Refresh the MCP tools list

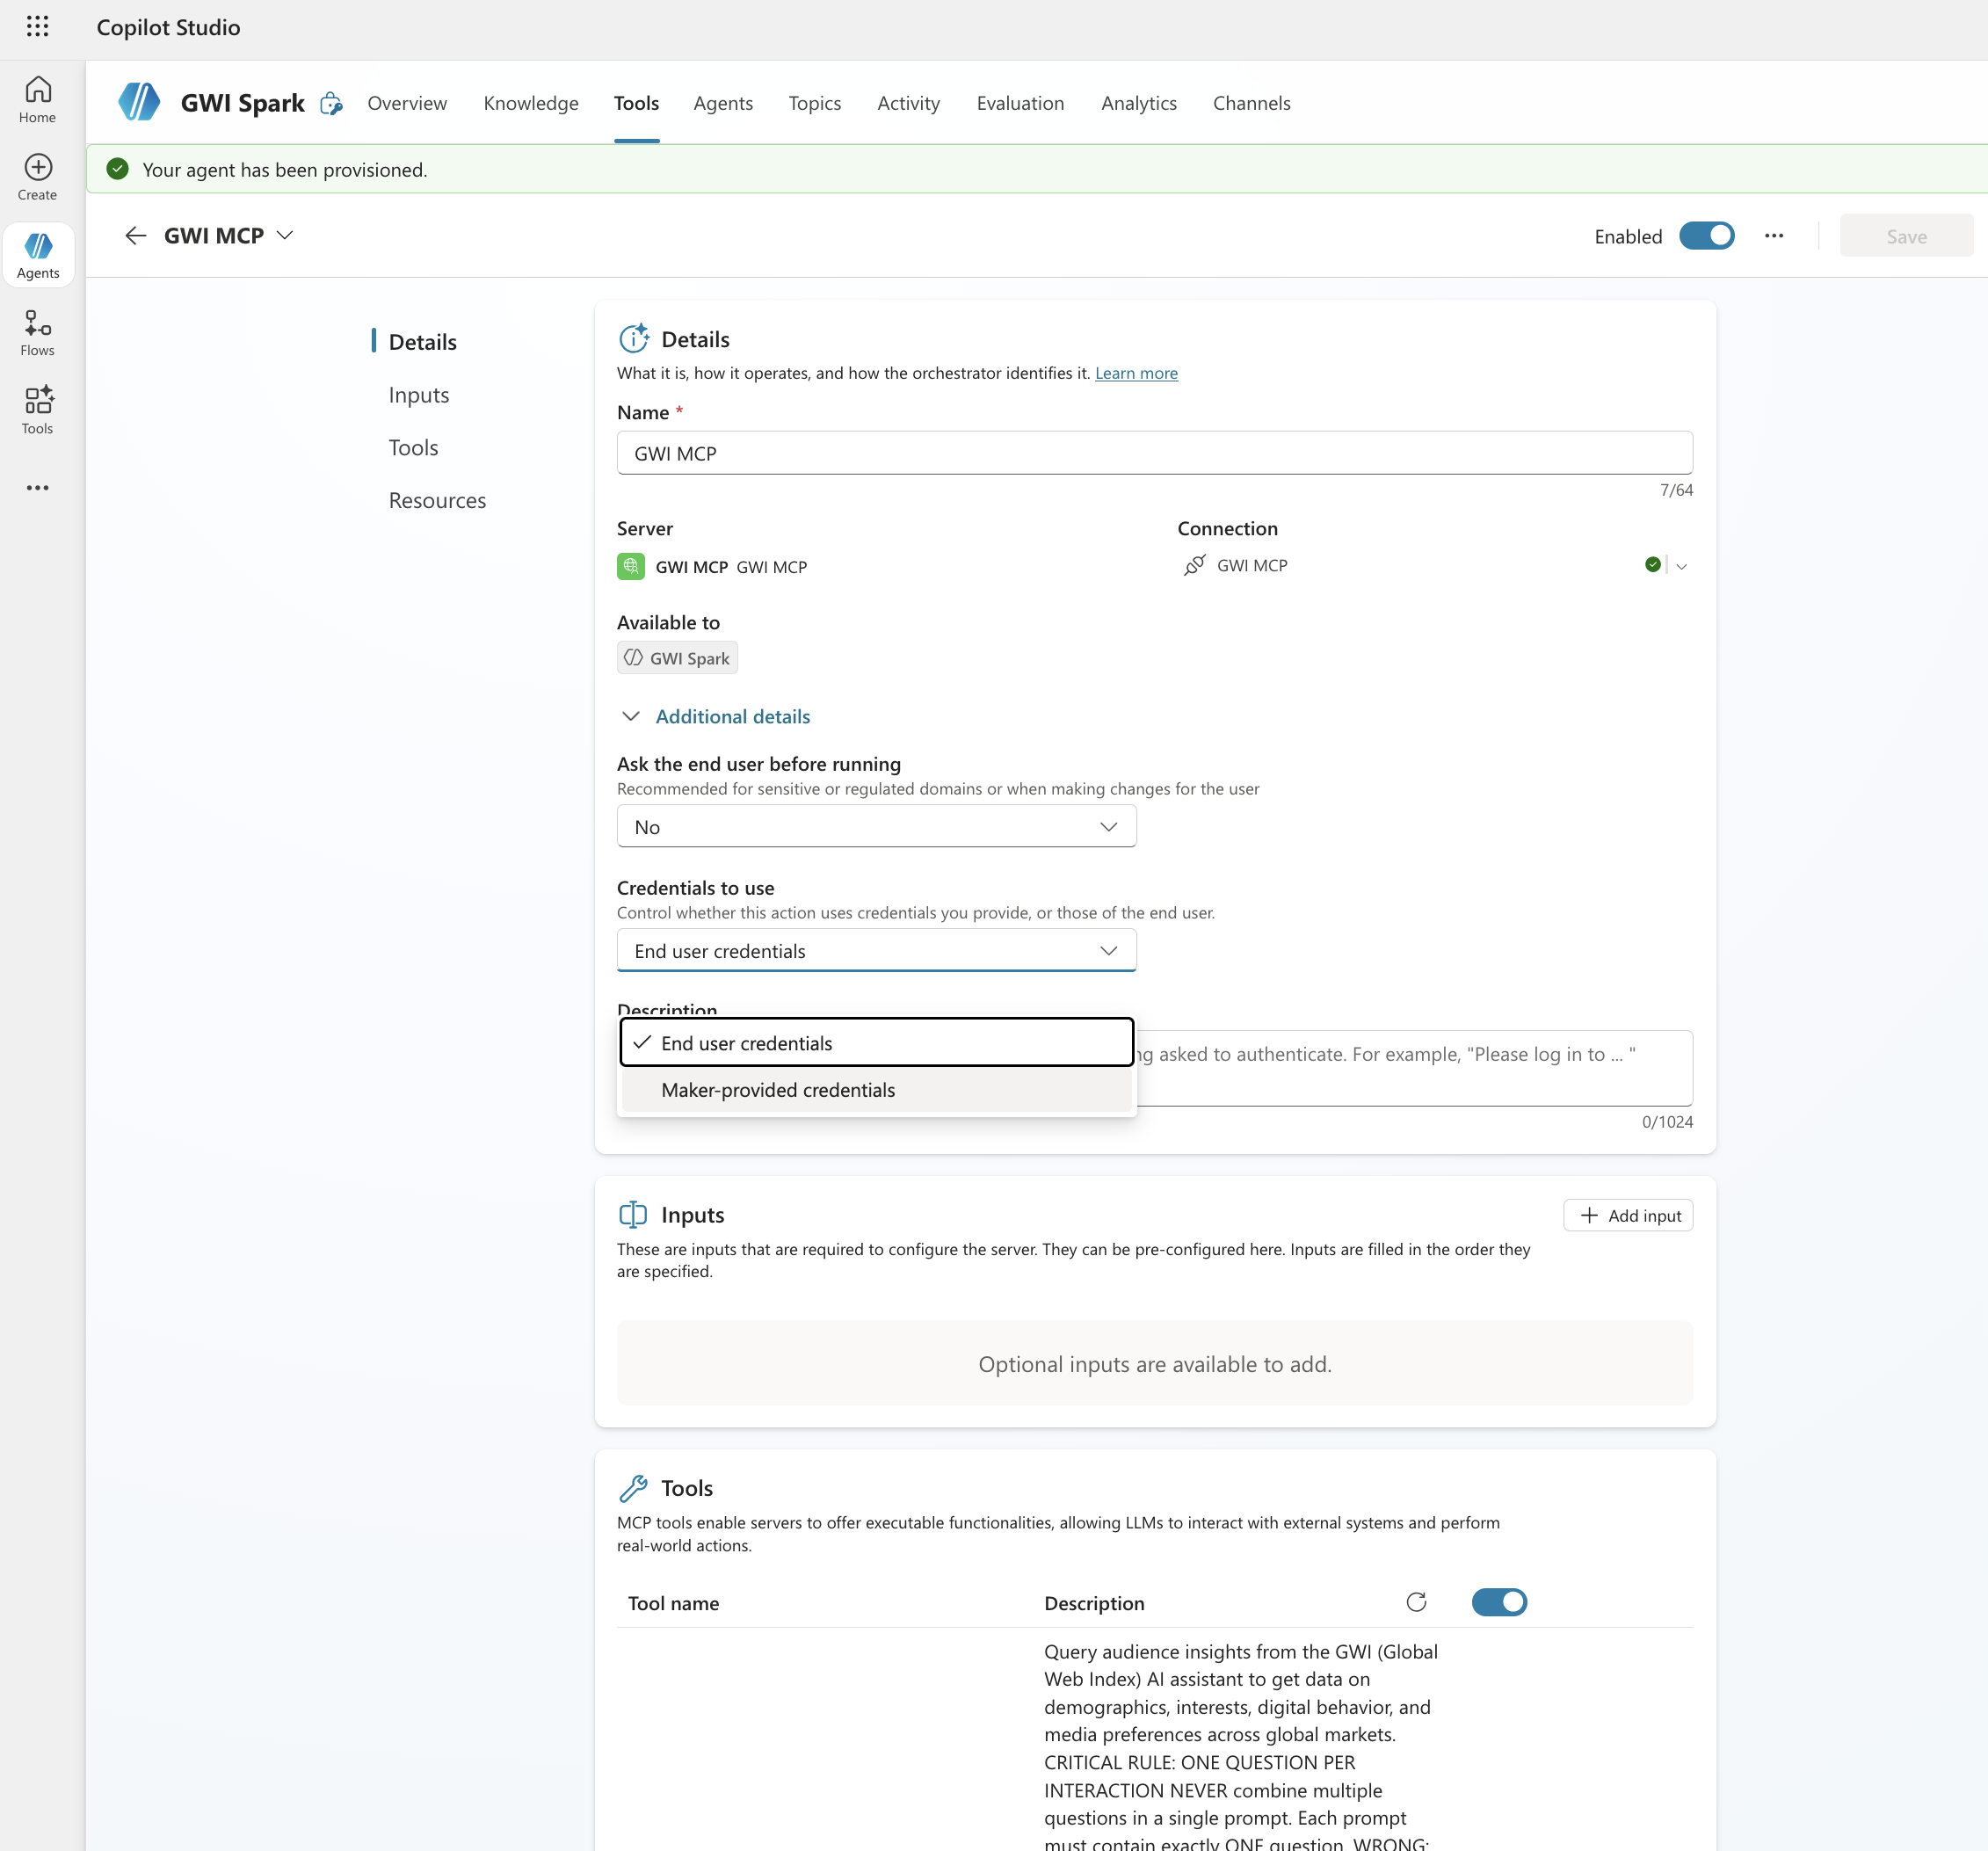[1416, 1602]
